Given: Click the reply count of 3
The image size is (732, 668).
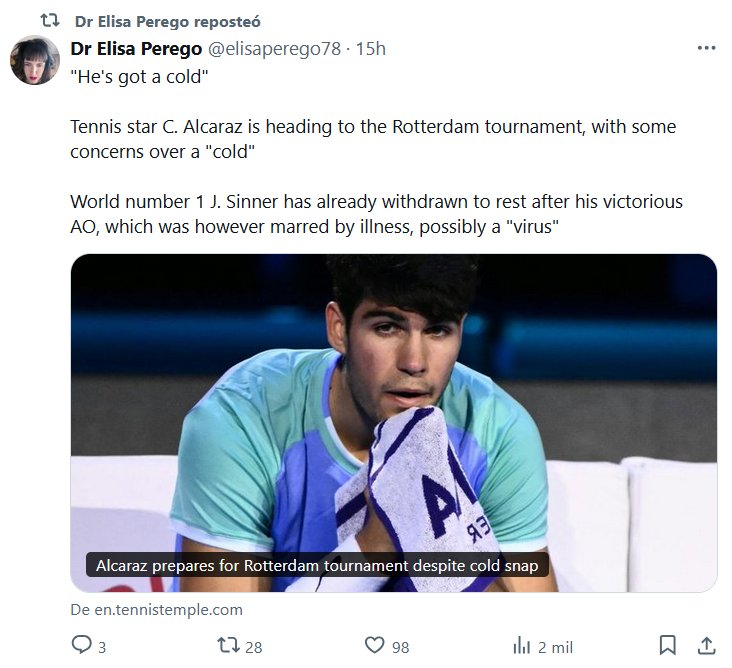Looking at the screenshot, I should (102, 647).
